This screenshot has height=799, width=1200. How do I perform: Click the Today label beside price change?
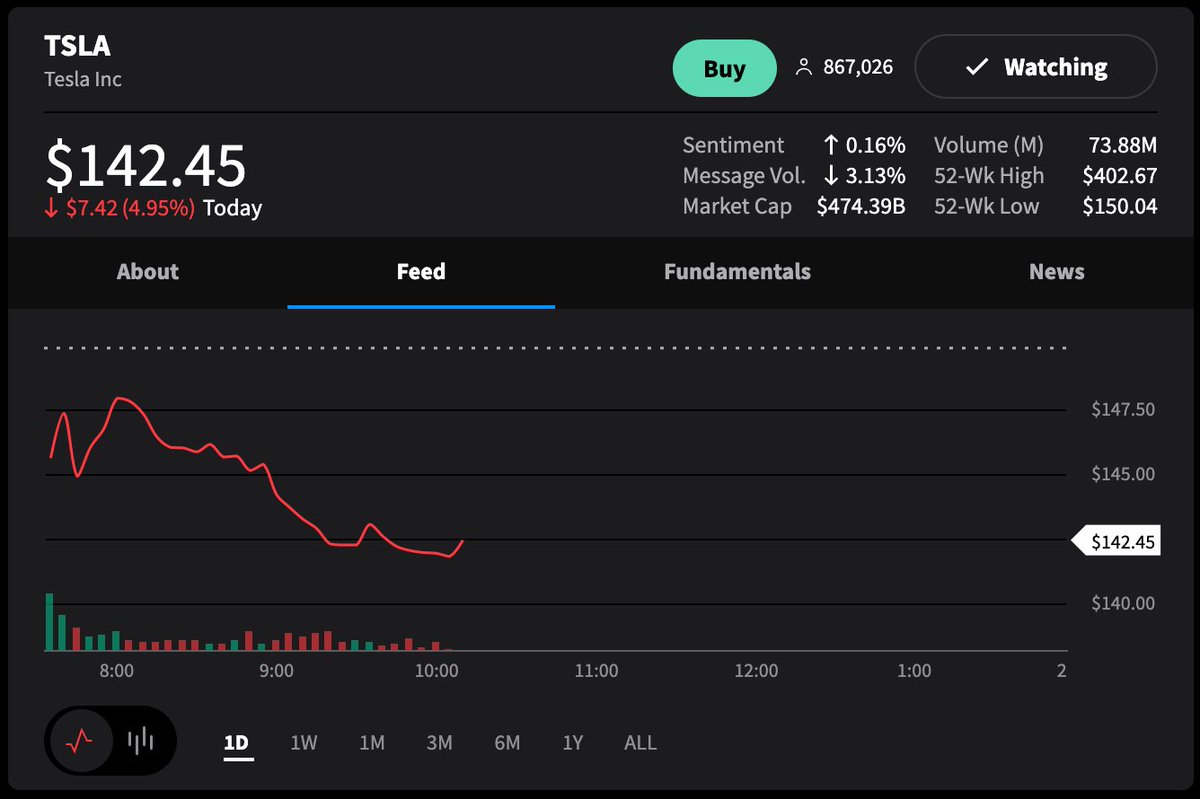tap(233, 209)
